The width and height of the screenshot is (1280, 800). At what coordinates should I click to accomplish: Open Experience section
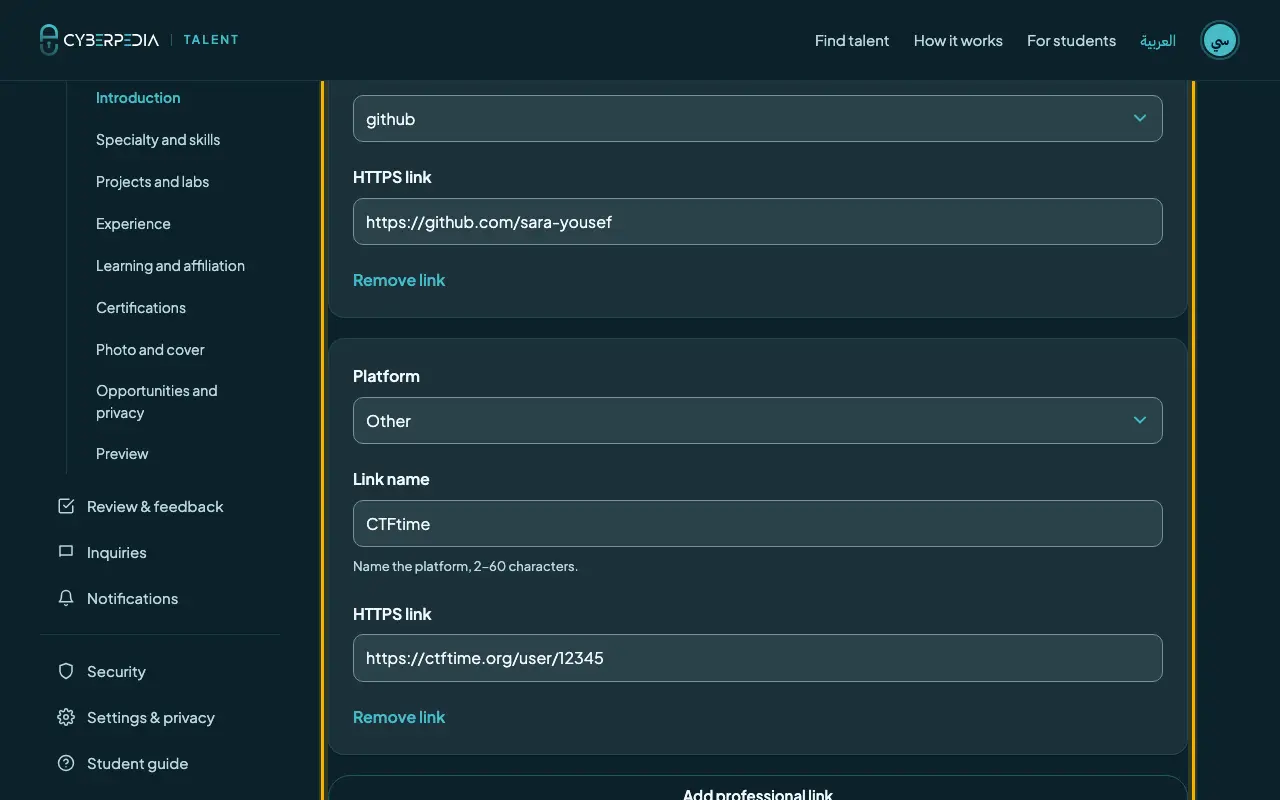point(133,224)
